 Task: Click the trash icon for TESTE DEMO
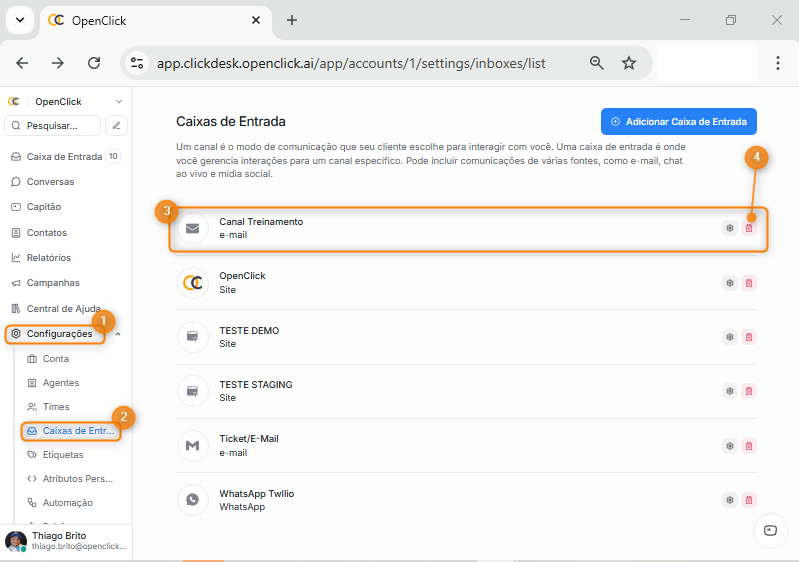pyautogui.click(x=749, y=337)
